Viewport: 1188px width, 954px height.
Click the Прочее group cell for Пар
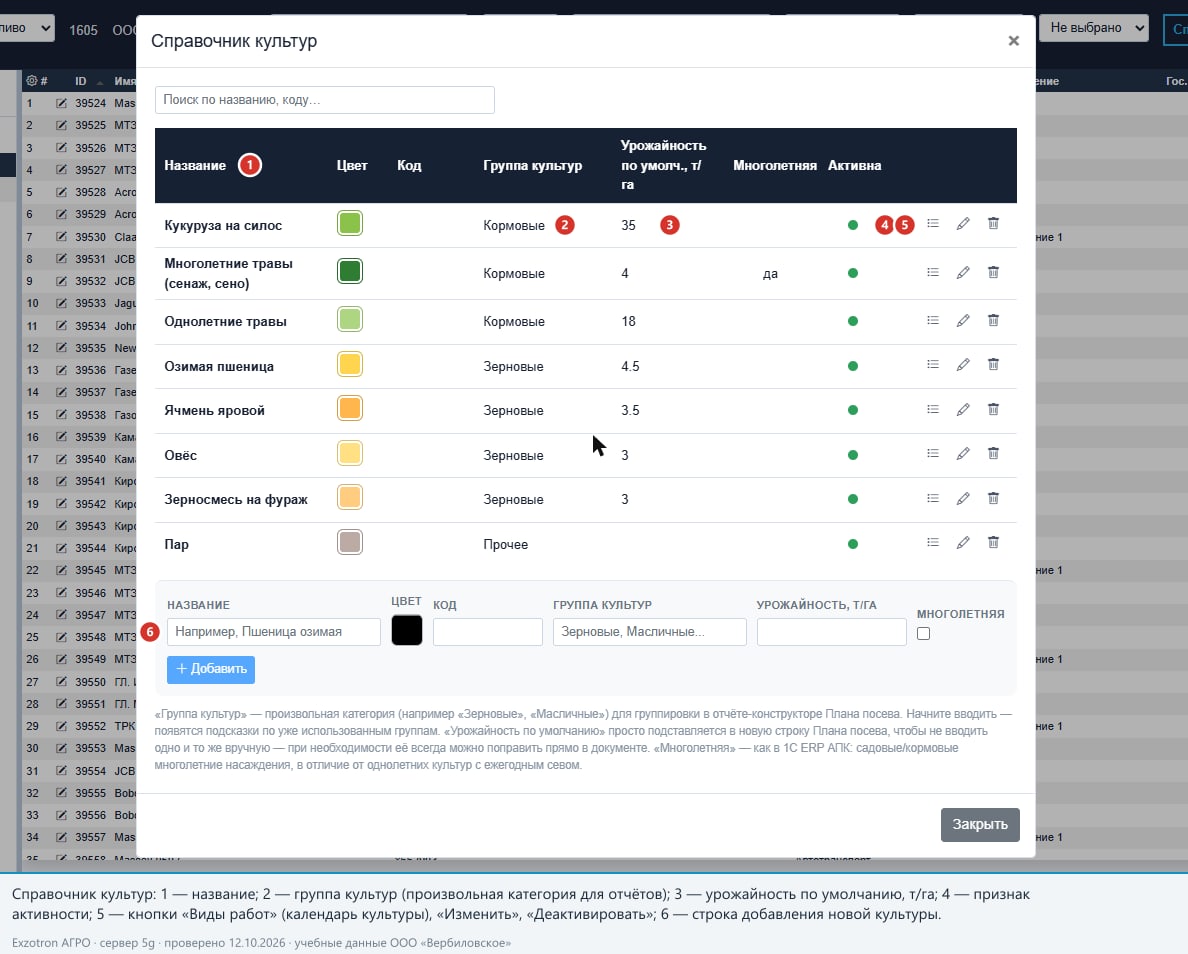click(505, 544)
